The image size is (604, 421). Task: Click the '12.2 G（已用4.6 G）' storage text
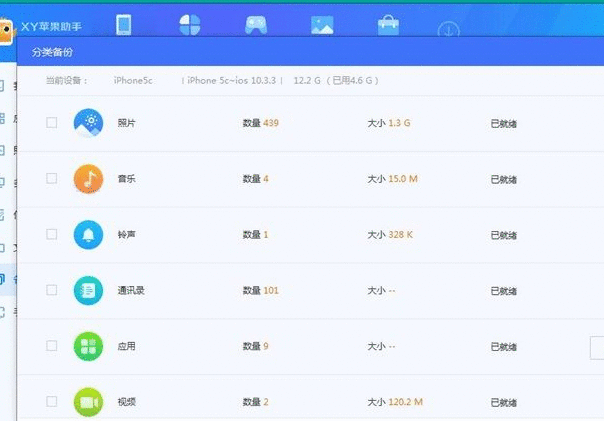coord(336,81)
